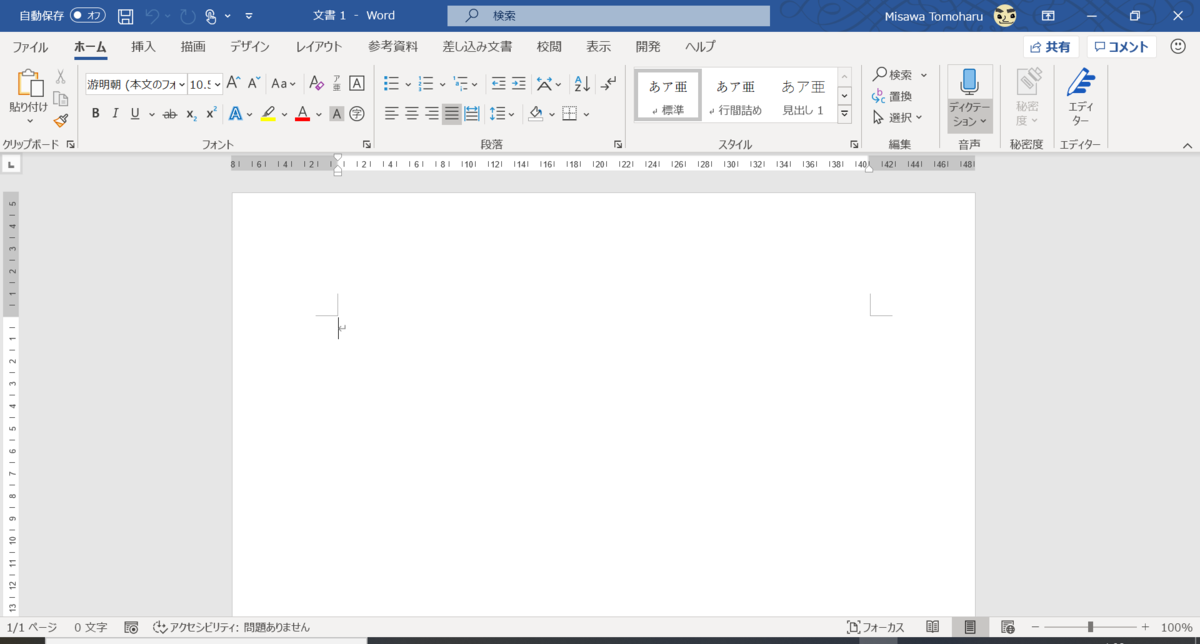Align paragraph text to the right

point(432,114)
